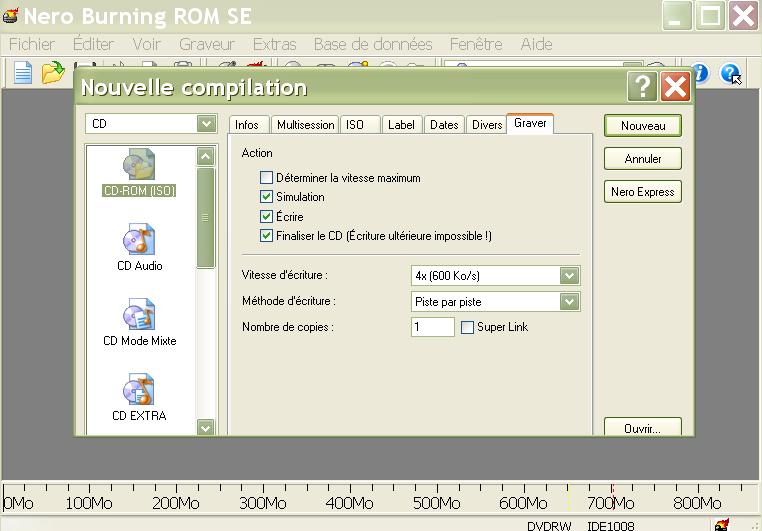Click the dialog question mark help button
Viewport: 762px width, 531px height.
click(642, 87)
